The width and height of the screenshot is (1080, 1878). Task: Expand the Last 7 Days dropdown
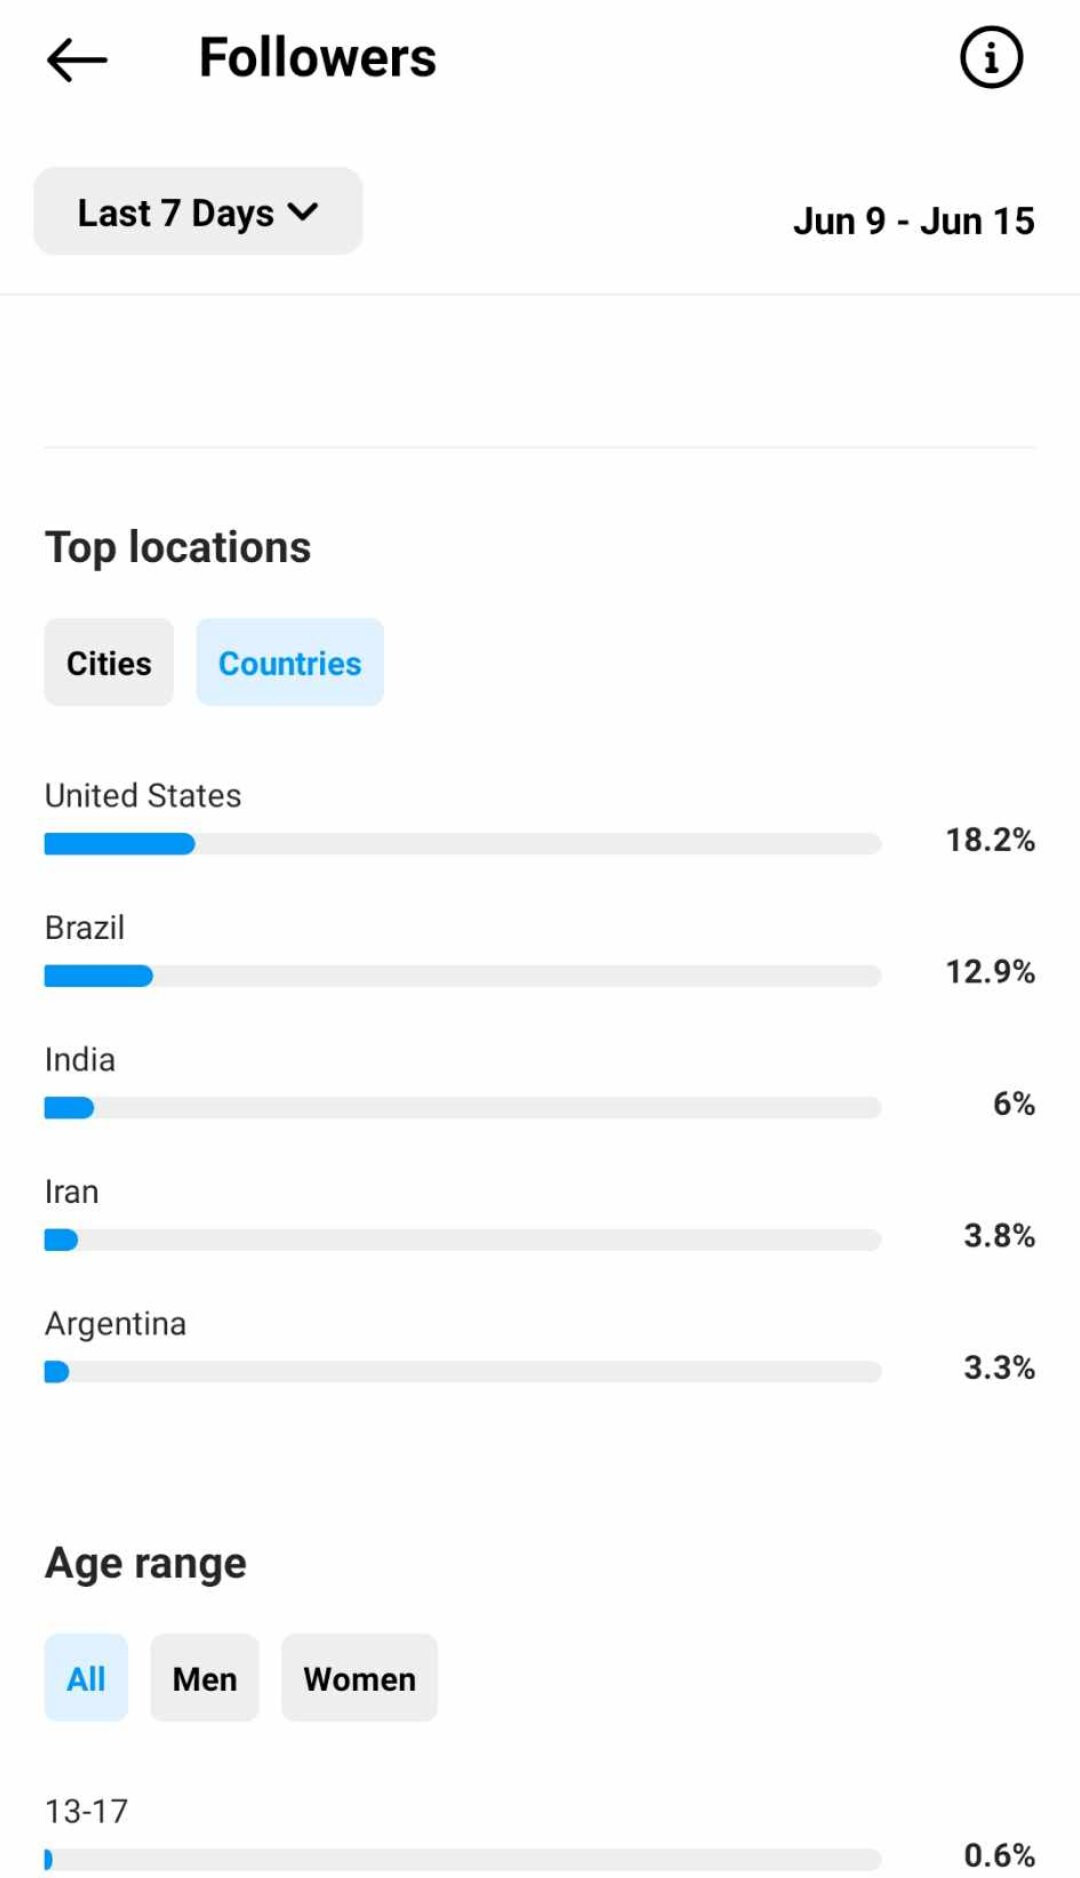198,212
